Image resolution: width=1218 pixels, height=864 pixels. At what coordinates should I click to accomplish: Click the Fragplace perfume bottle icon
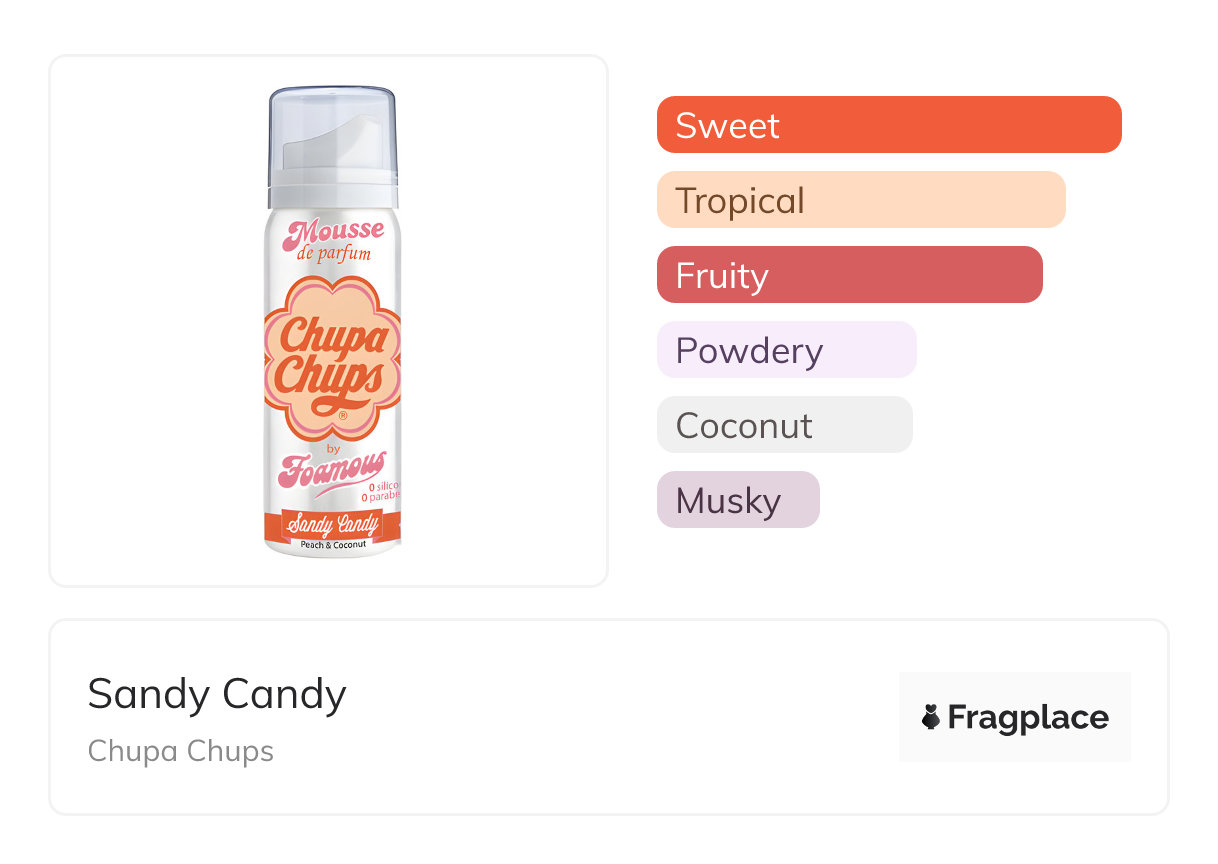pyautogui.click(x=931, y=717)
